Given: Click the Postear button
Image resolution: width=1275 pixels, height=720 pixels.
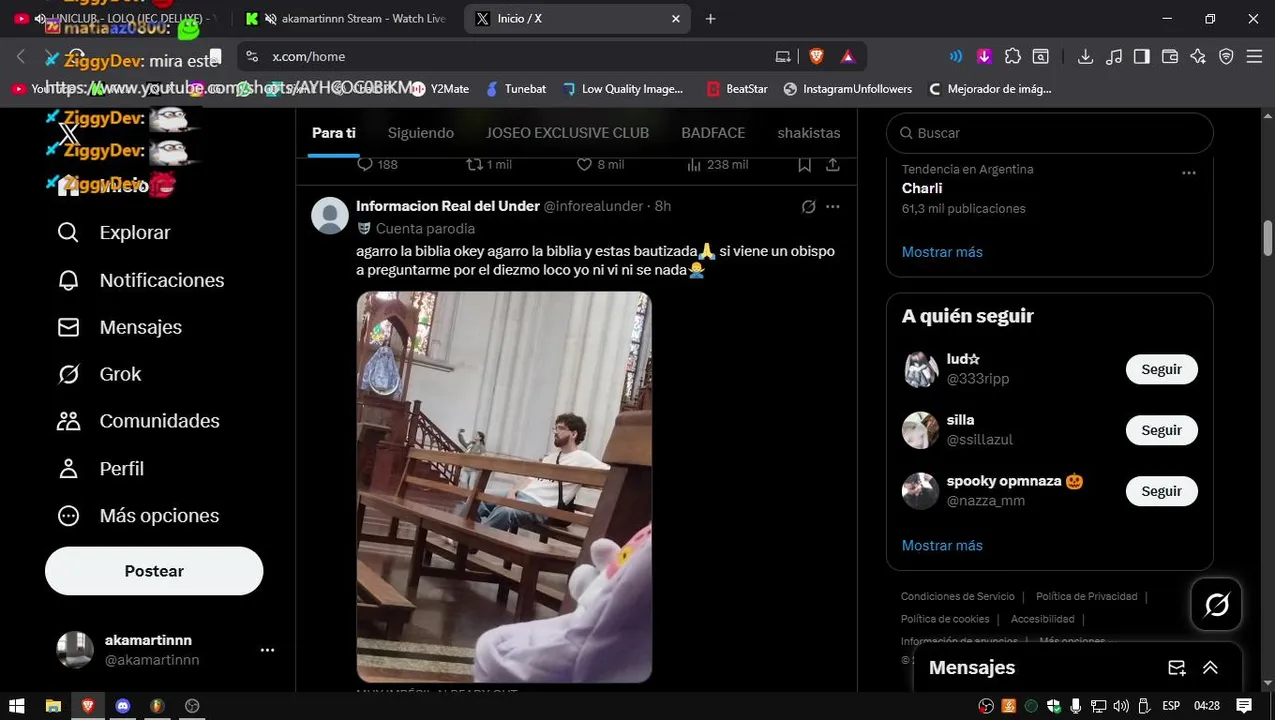Looking at the screenshot, I should click(x=154, y=571).
